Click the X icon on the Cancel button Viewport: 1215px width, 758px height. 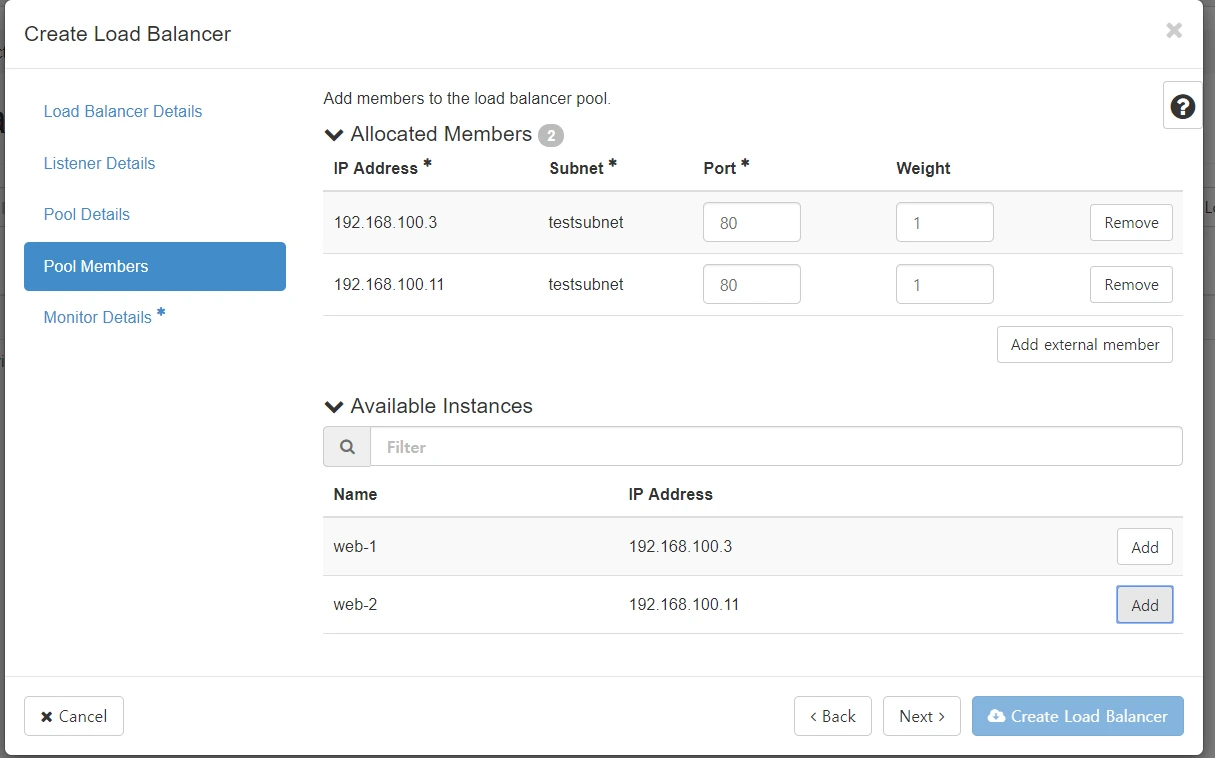[45, 716]
